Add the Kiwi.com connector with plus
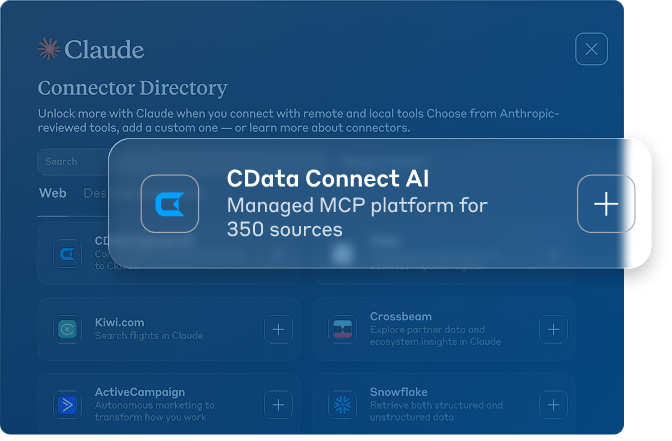 278,329
